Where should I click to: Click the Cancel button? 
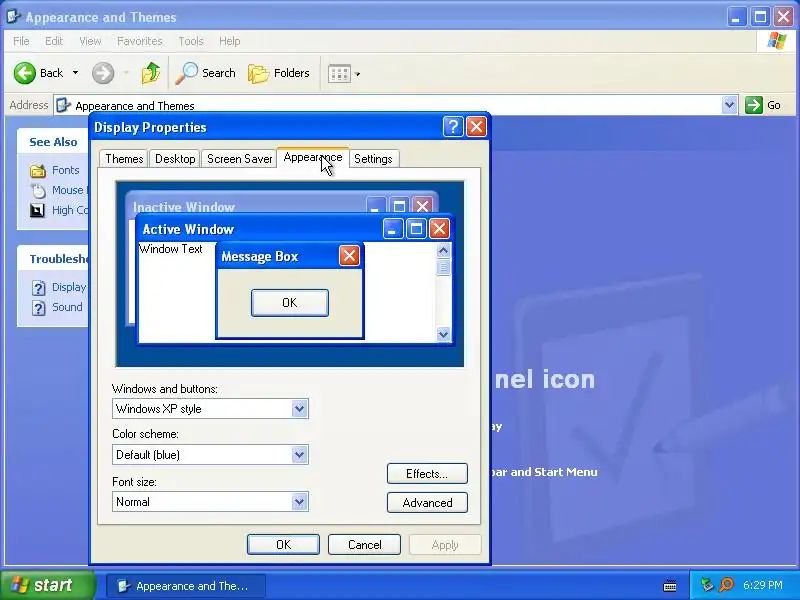pos(364,544)
